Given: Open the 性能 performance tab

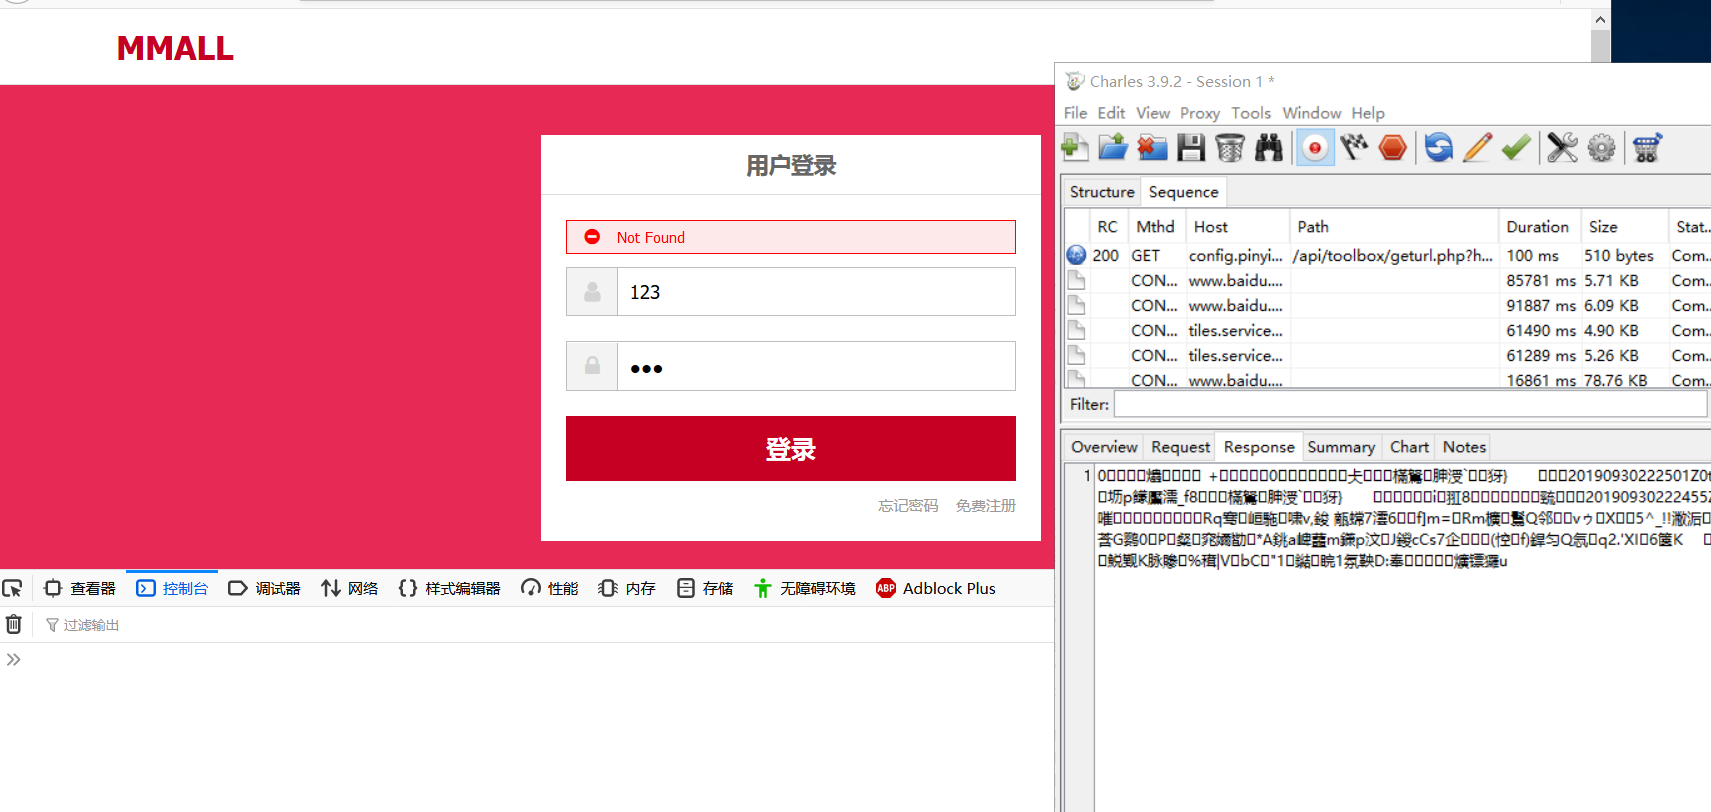Looking at the screenshot, I should [x=549, y=589].
